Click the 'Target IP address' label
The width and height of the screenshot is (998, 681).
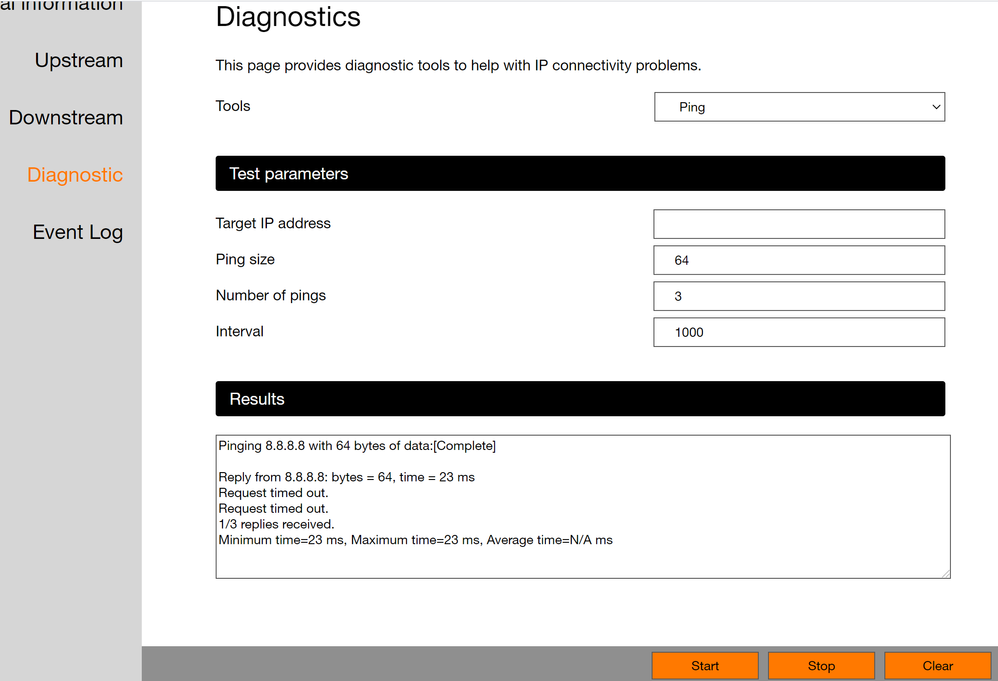coord(273,223)
